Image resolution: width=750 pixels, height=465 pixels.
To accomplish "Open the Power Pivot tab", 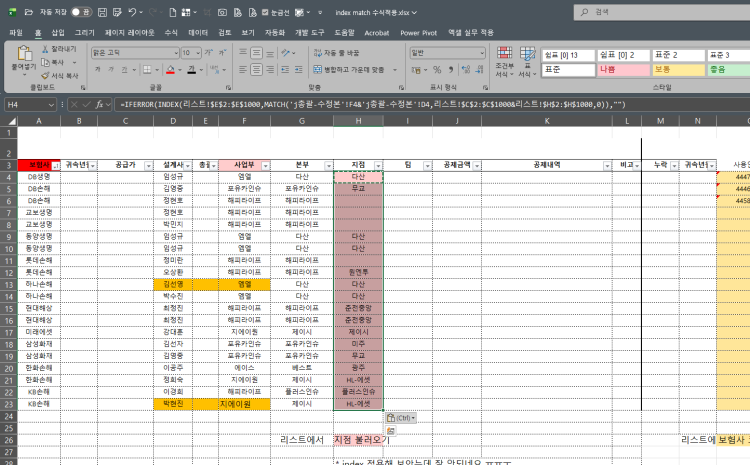I will [x=419, y=33].
